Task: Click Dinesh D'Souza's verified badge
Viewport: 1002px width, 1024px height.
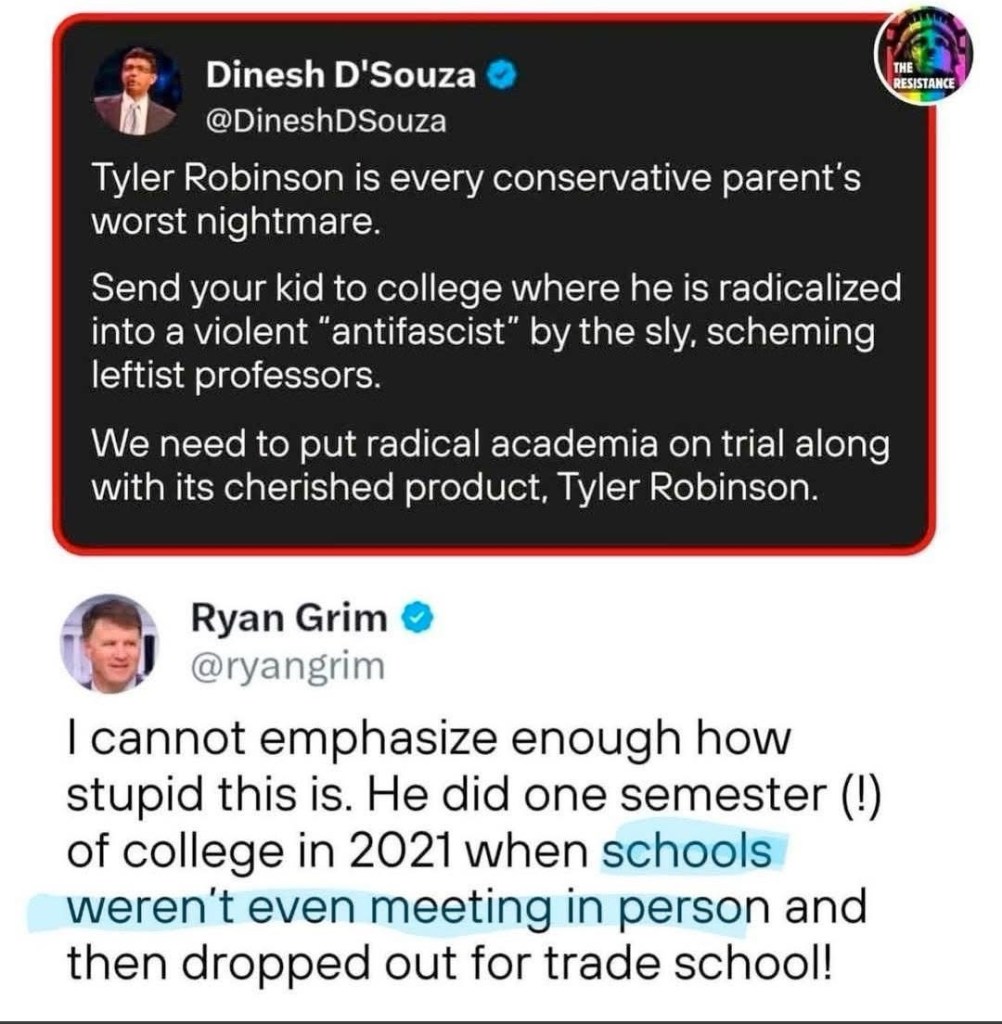Action: (500, 74)
